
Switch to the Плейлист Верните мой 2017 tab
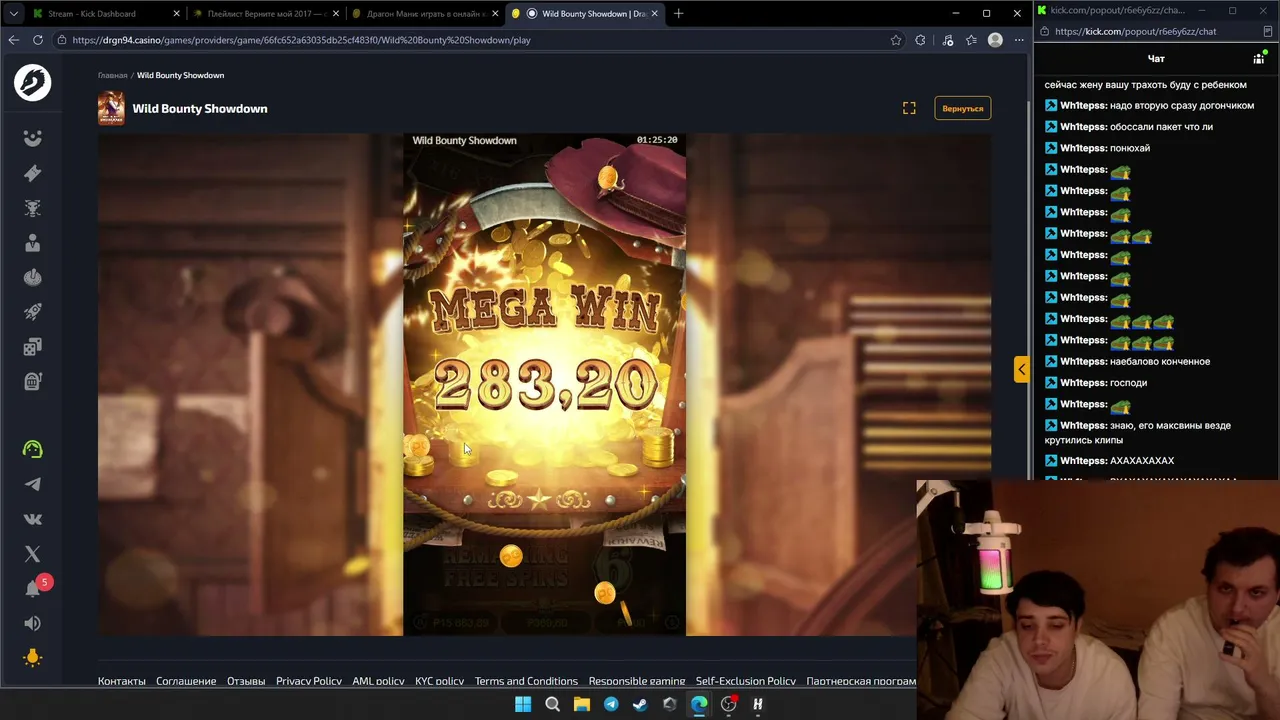tap(267, 14)
